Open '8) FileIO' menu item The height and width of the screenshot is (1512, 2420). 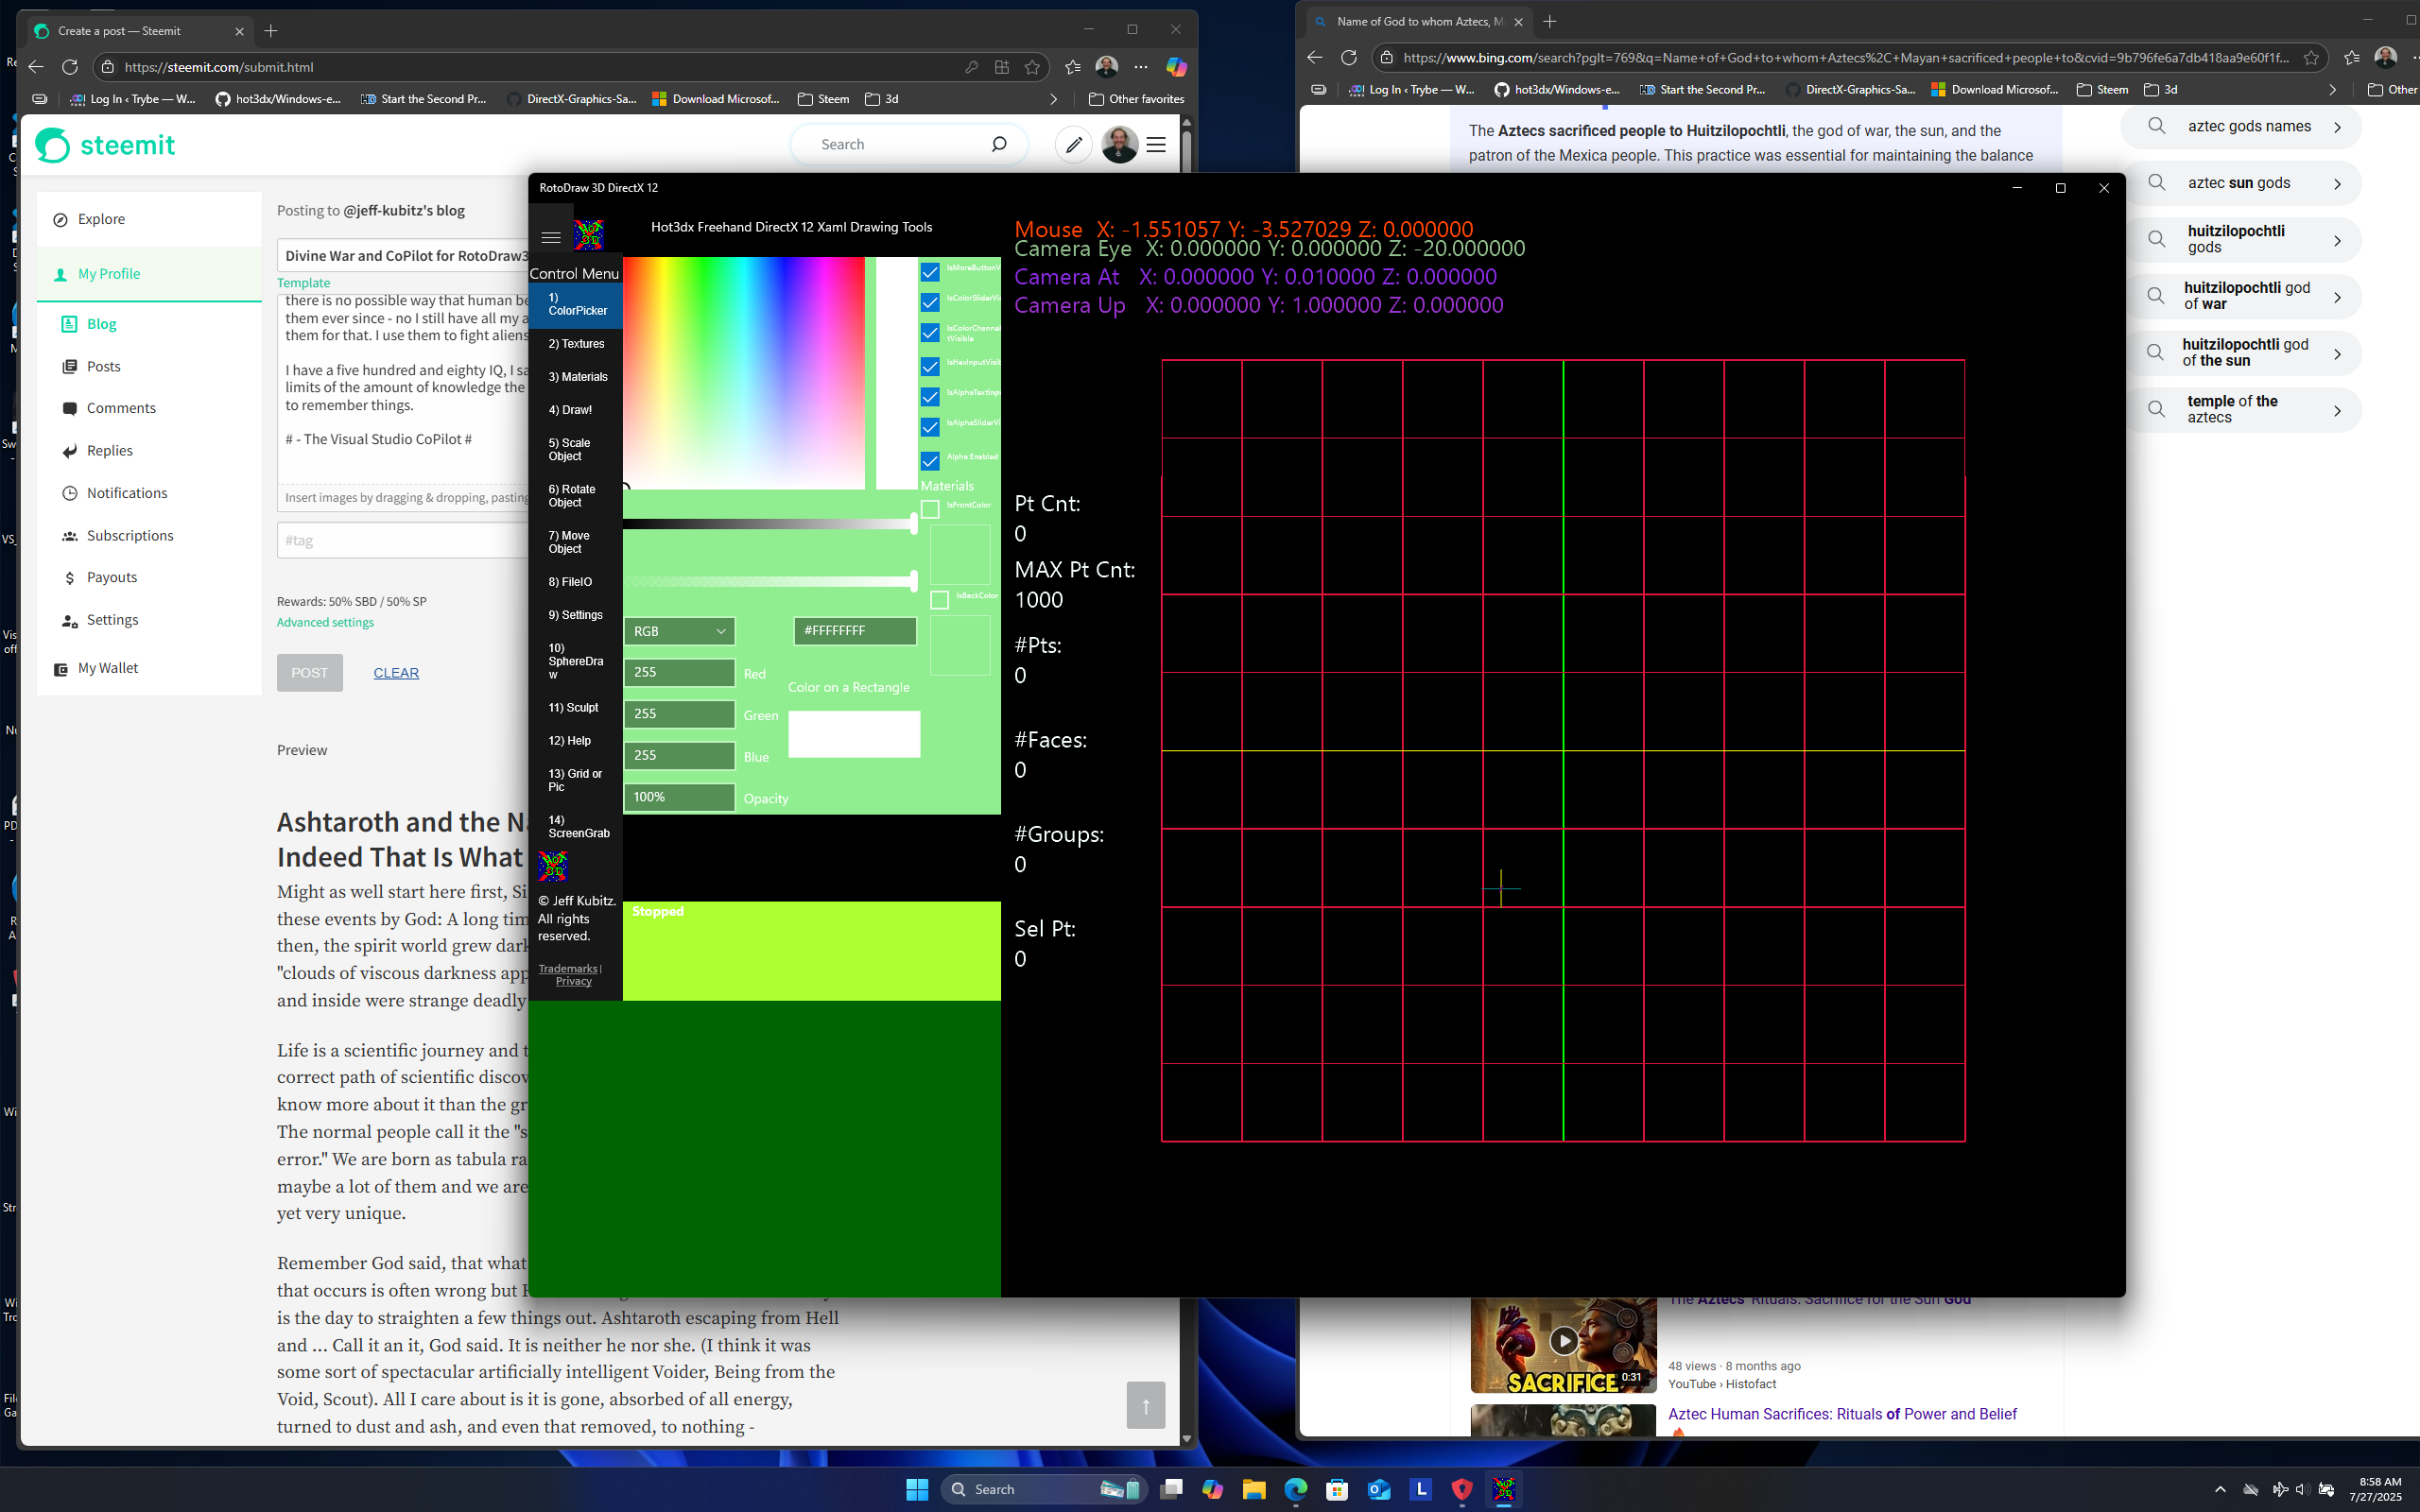(570, 582)
